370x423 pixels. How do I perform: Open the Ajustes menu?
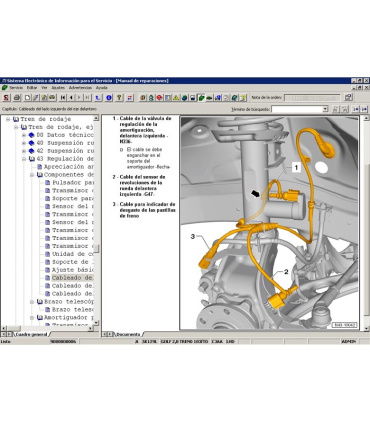58,88
